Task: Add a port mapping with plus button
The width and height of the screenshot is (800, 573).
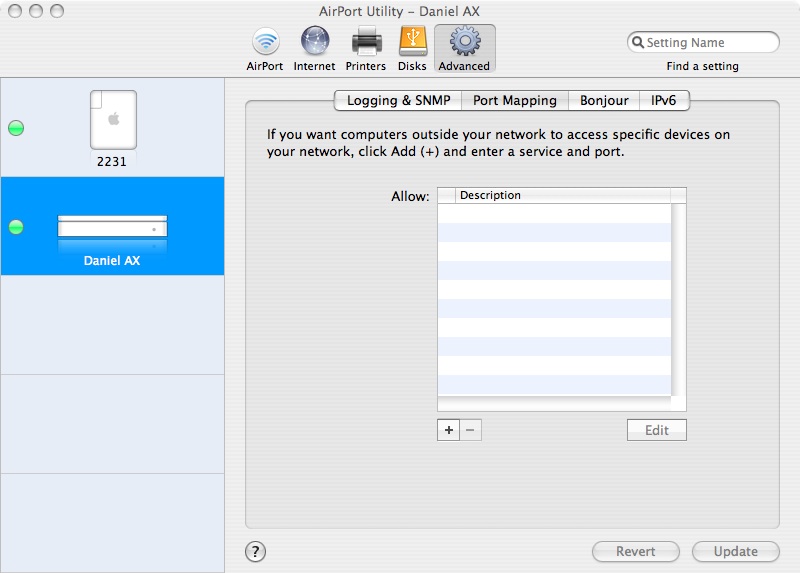Action: tap(448, 430)
